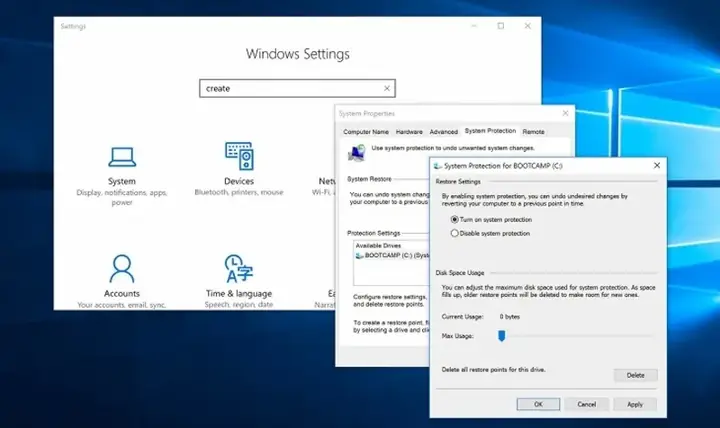720x428 pixels.
Task: Close the System Protection for BOOTCAMP dialog
Action: point(657,165)
